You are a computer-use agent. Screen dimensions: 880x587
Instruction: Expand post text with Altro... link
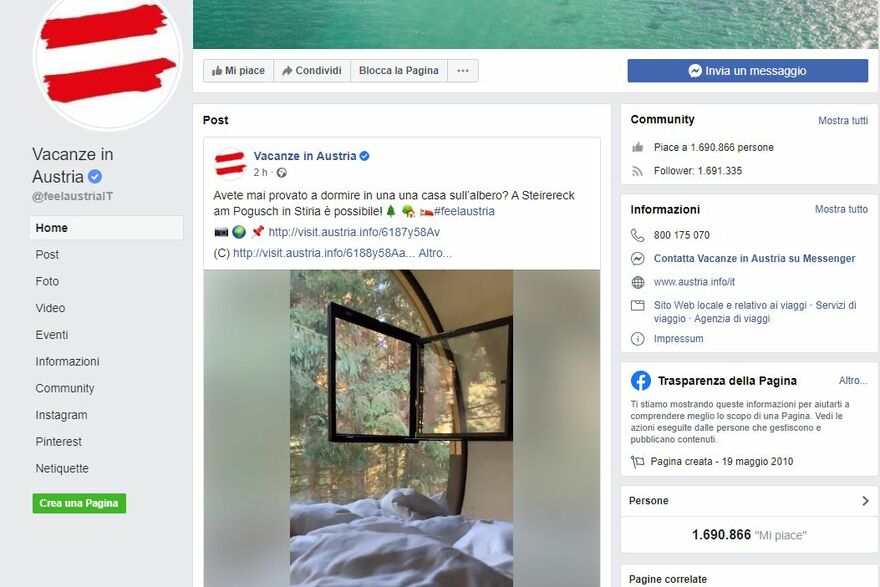pyautogui.click(x=435, y=253)
